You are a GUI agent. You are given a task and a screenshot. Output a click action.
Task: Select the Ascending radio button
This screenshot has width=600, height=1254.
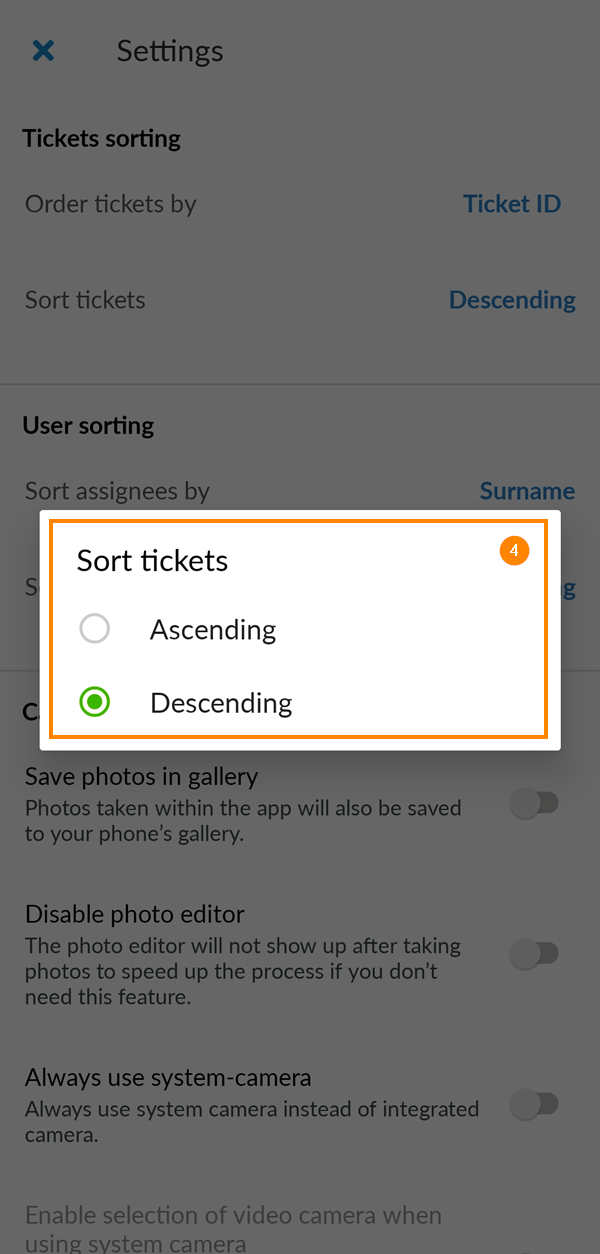(95, 628)
